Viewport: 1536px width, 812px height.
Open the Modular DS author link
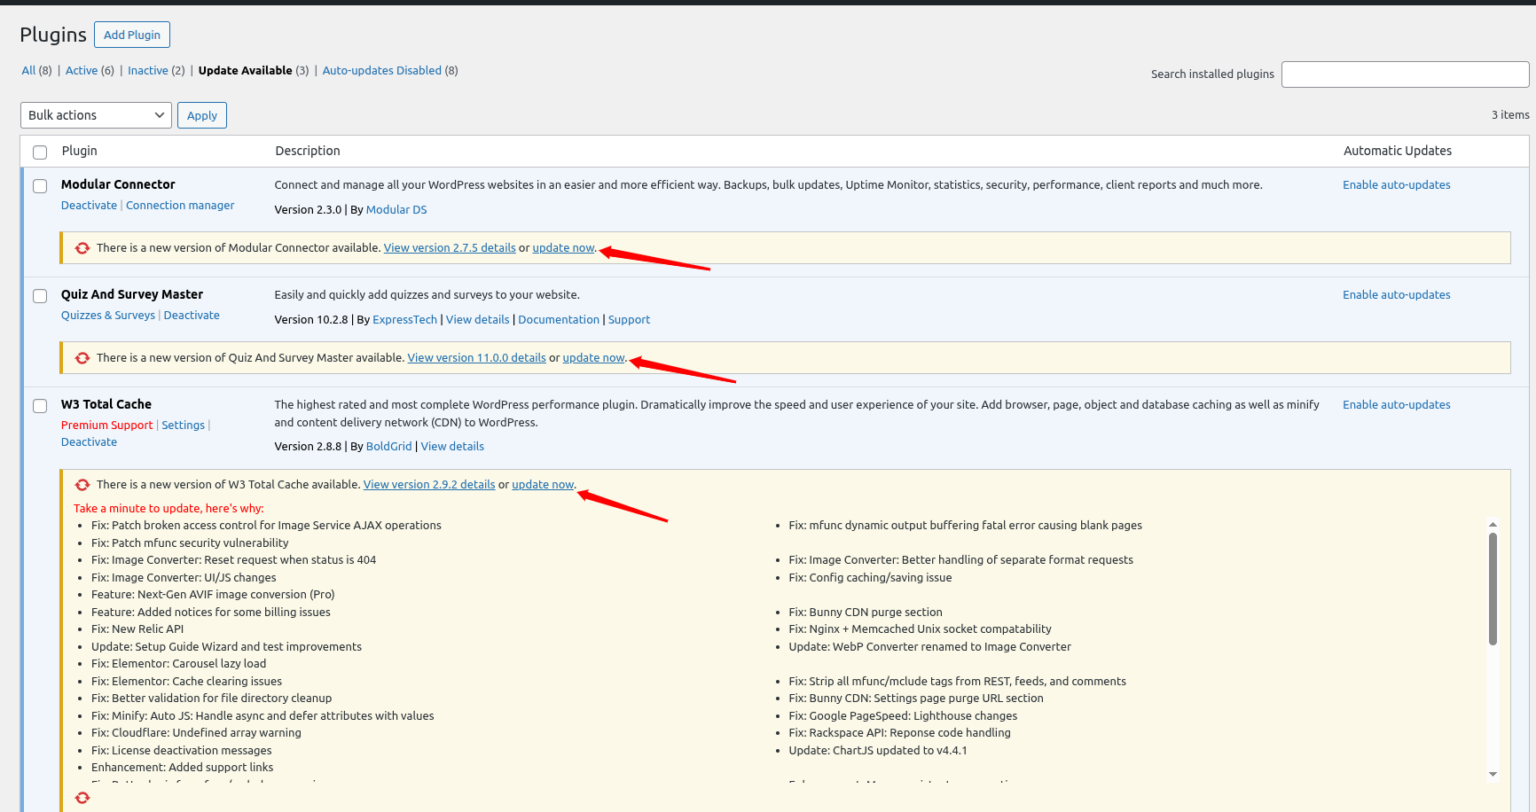click(x=396, y=210)
